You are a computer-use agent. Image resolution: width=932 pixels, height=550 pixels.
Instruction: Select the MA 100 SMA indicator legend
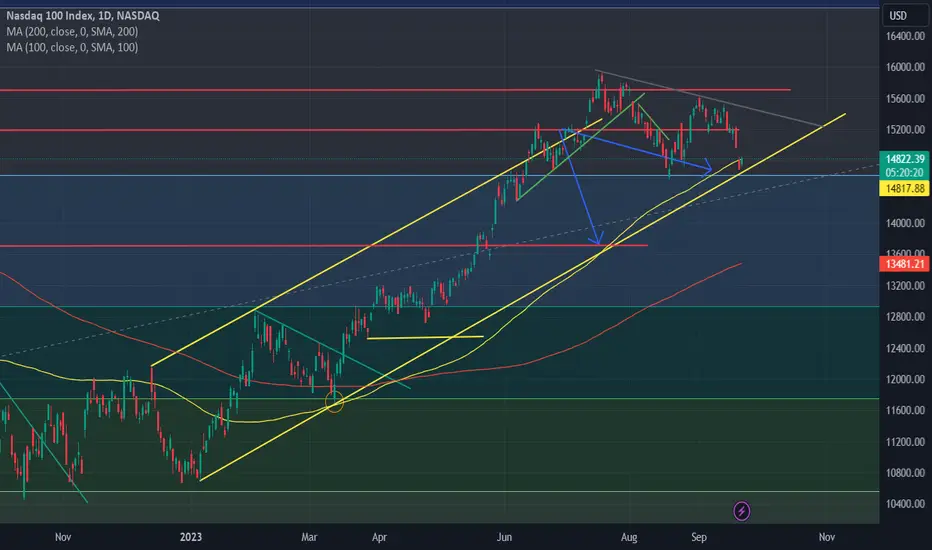tap(72, 48)
